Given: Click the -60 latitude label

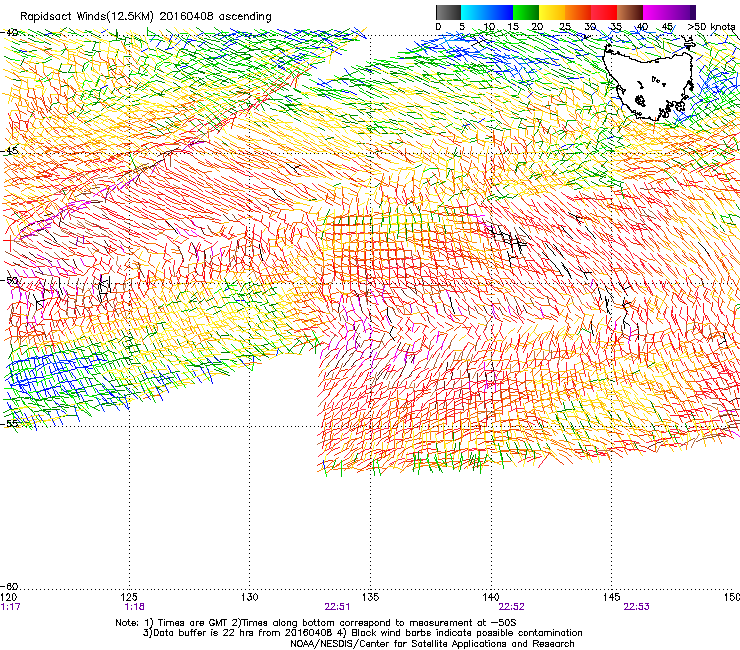Looking at the screenshot, I should pos(9,586).
